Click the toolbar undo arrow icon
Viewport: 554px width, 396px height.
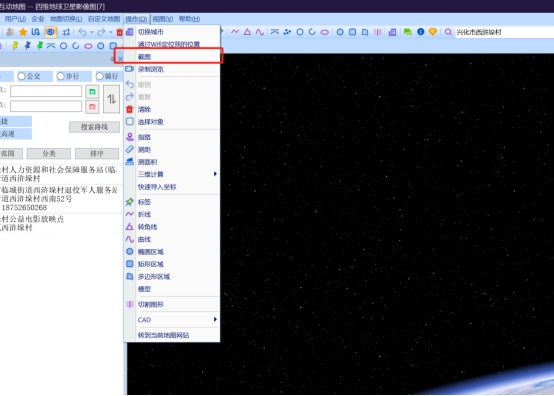[82, 32]
